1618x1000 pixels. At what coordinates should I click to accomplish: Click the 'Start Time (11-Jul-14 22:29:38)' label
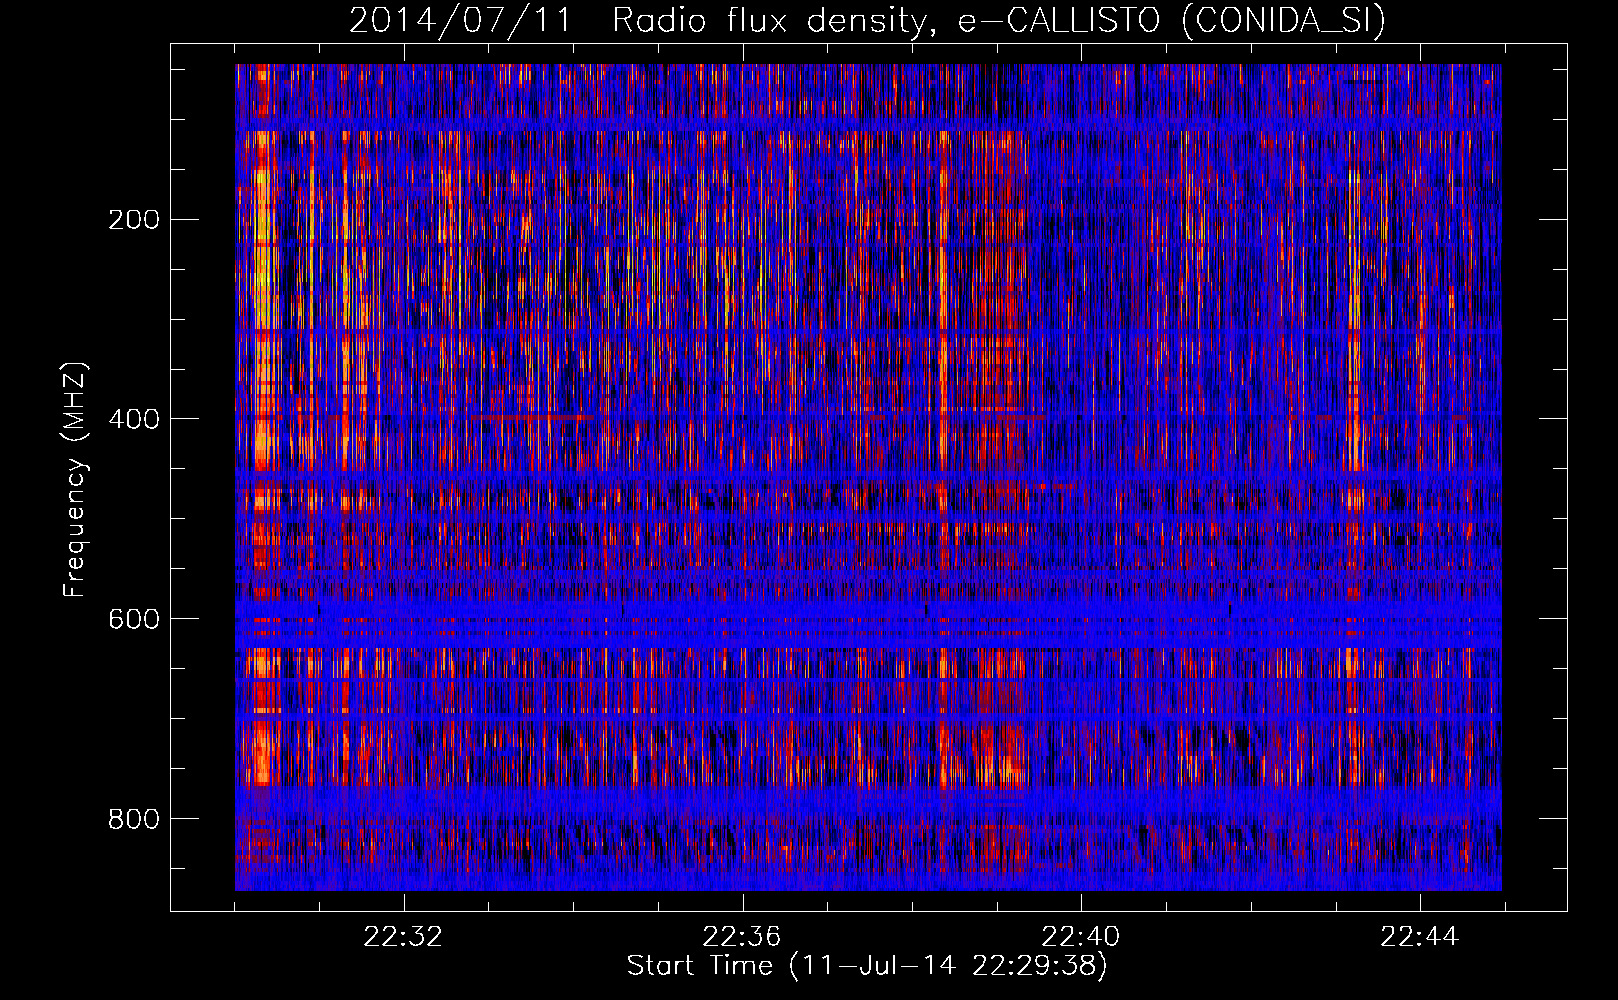click(x=867, y=966)
